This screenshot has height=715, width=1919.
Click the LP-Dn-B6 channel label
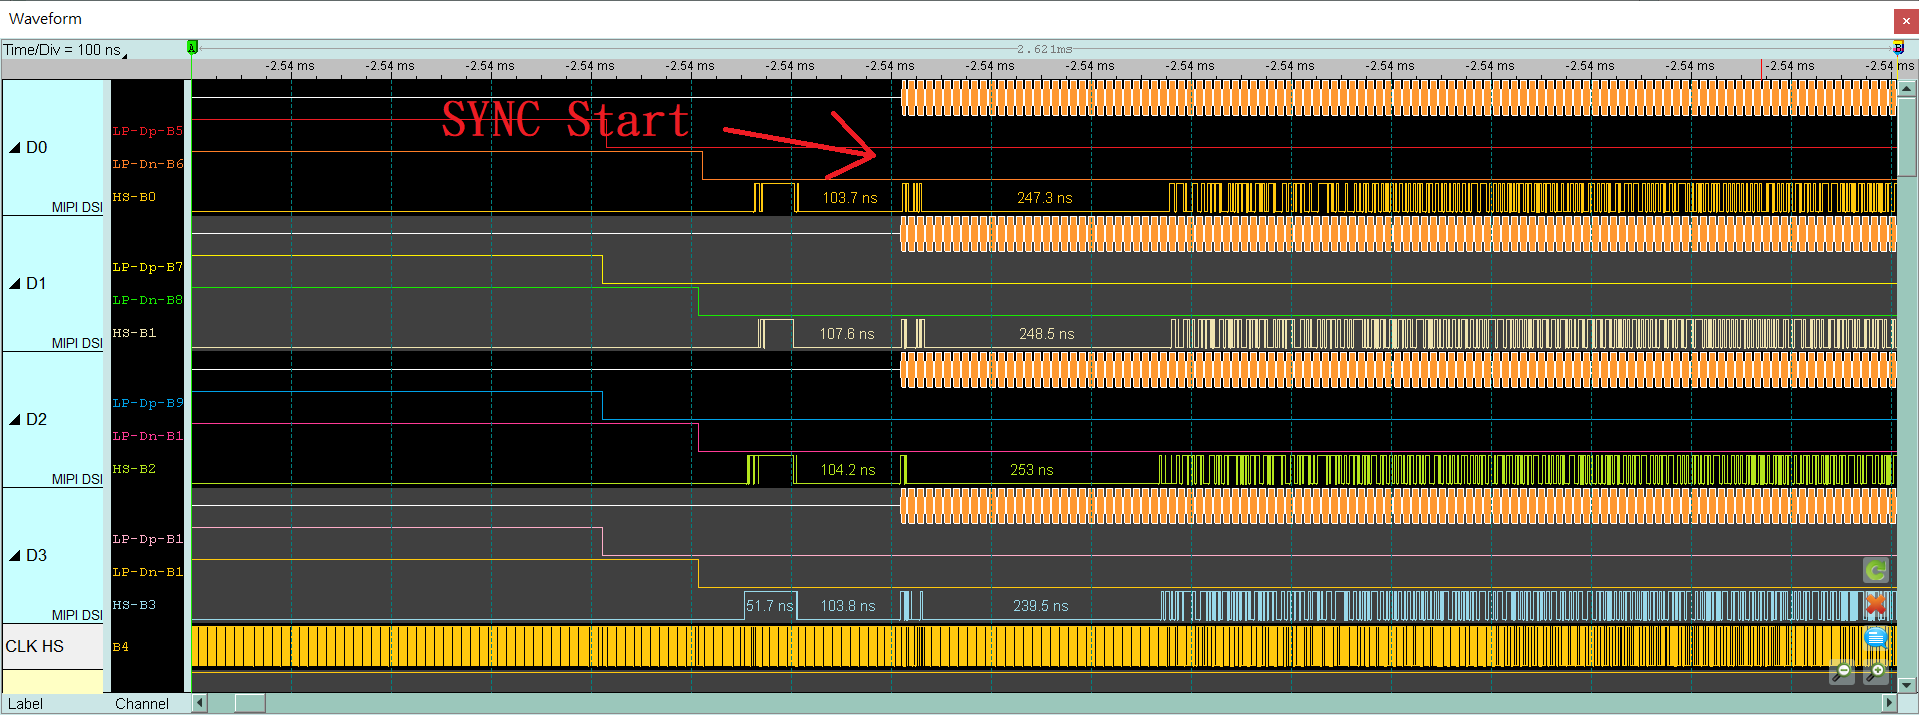(148, 164)
